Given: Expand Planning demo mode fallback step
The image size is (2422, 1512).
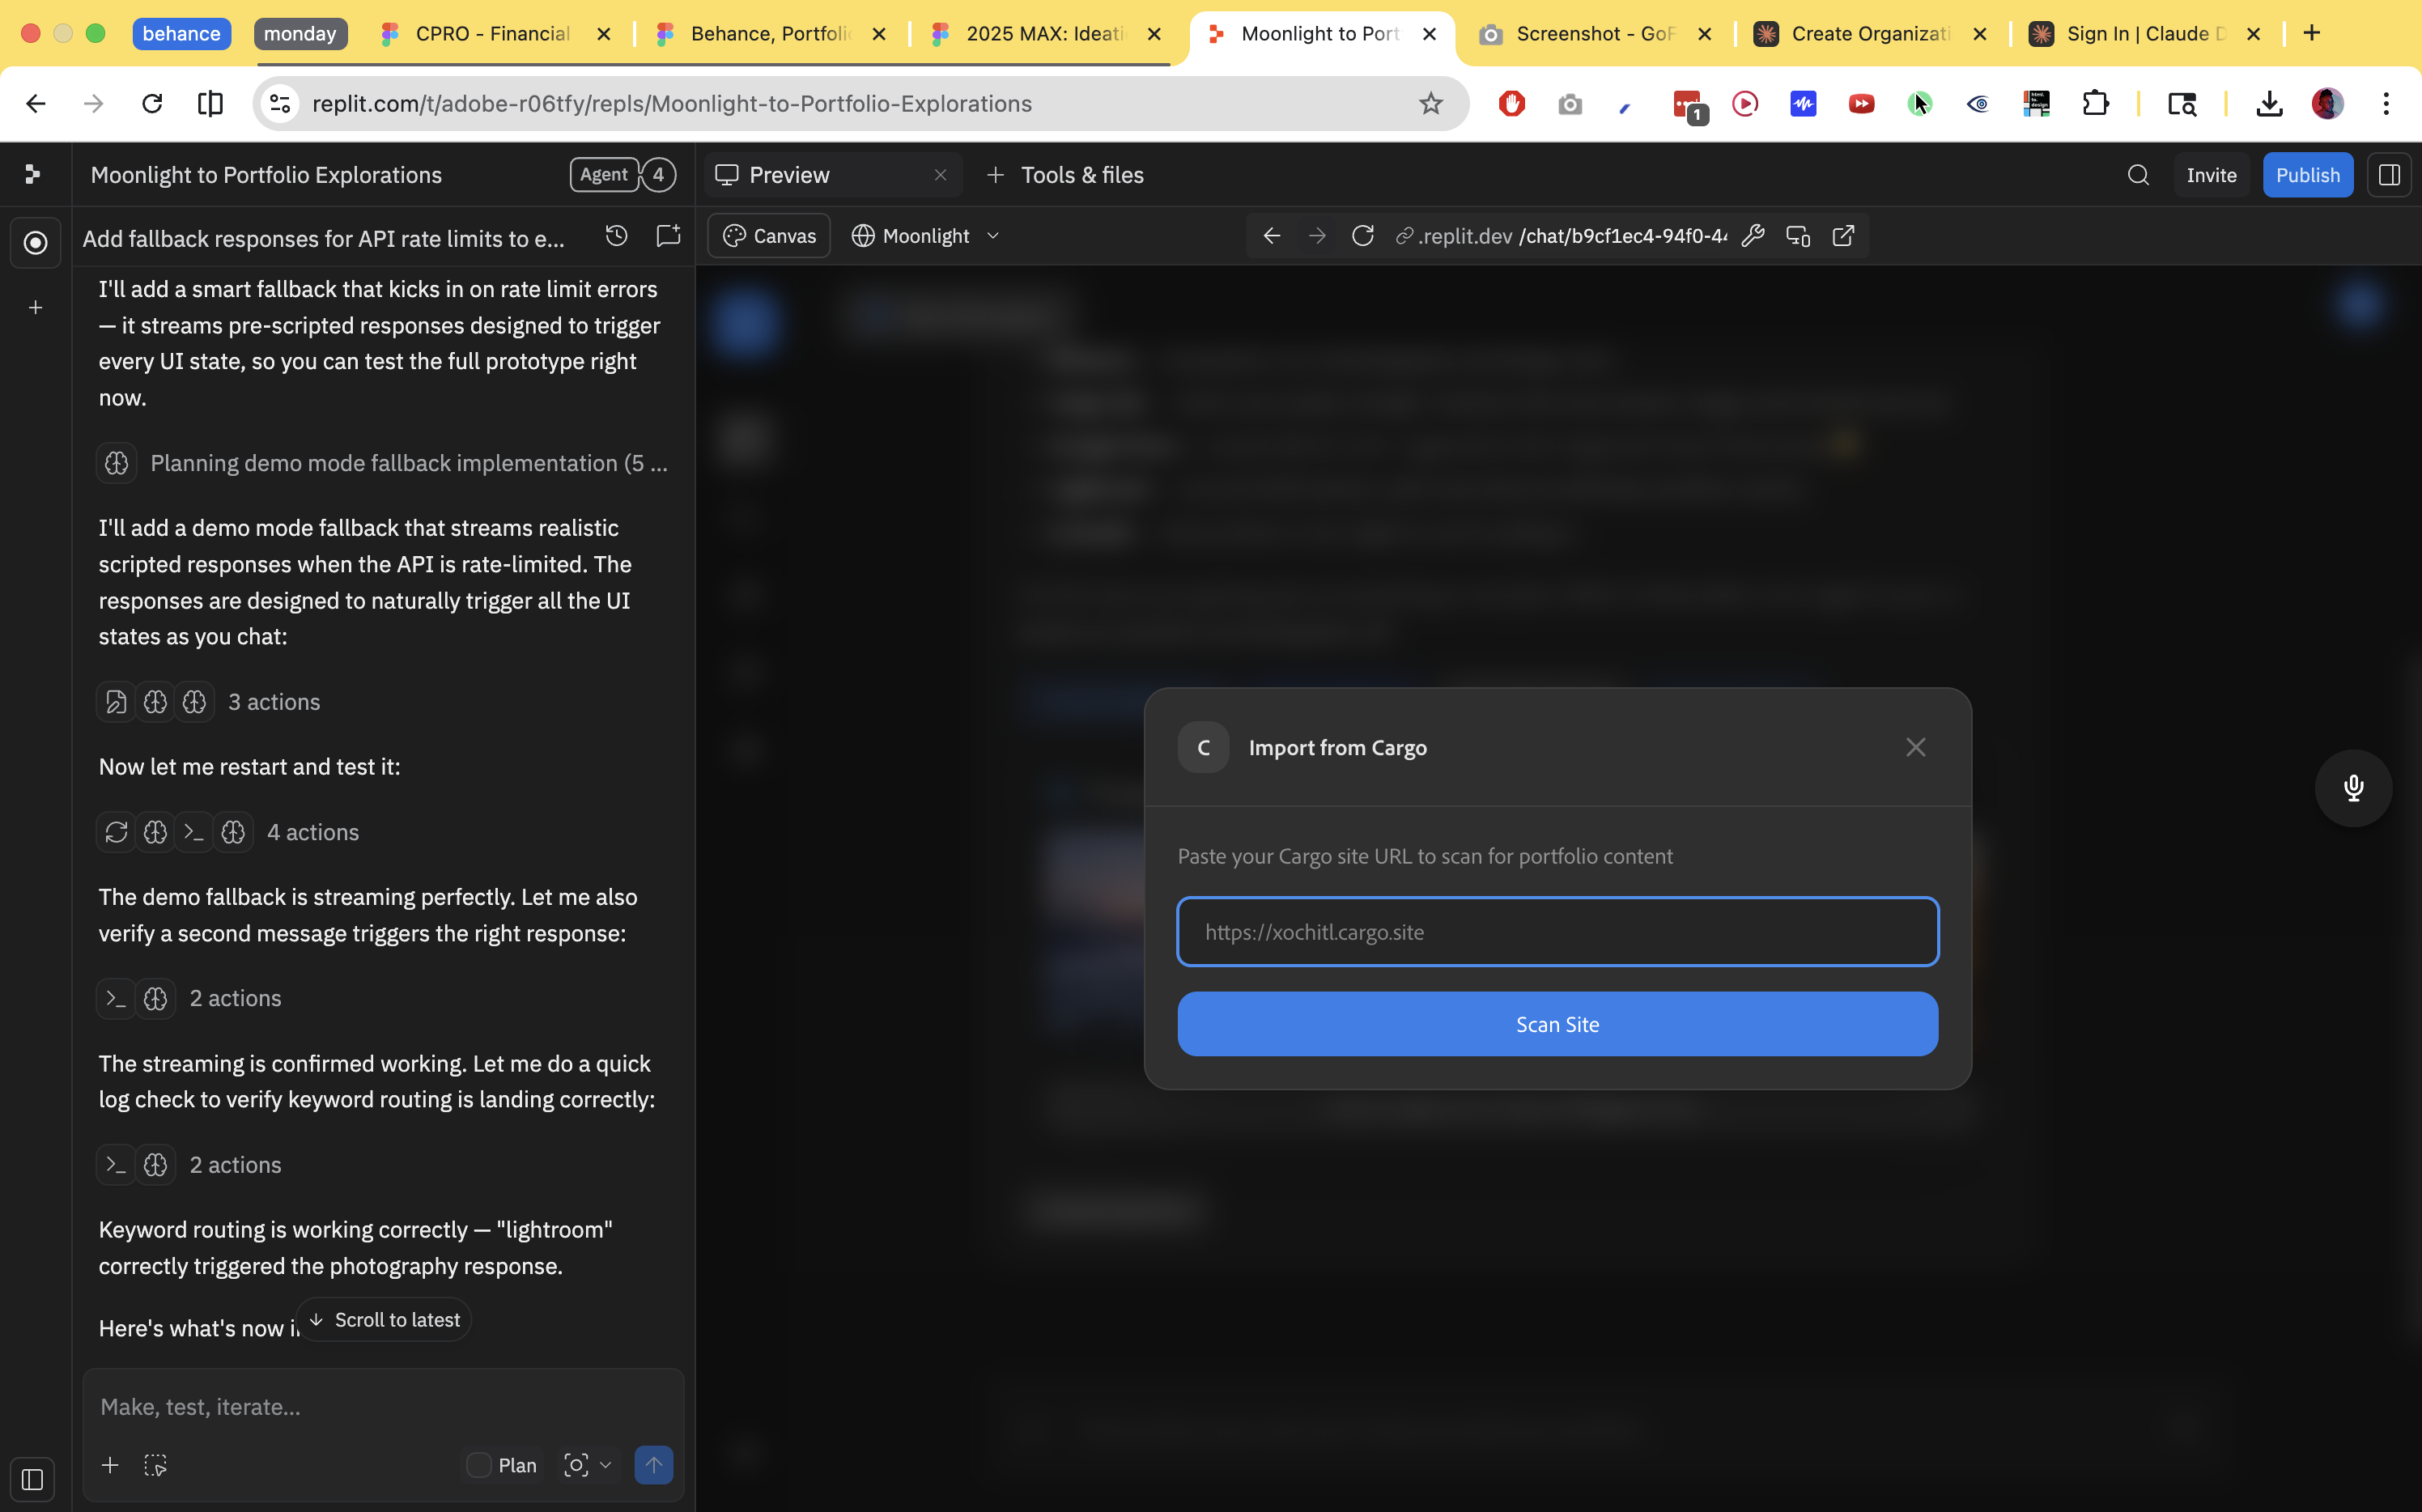Looking at the screenshot, I should 383,463.
